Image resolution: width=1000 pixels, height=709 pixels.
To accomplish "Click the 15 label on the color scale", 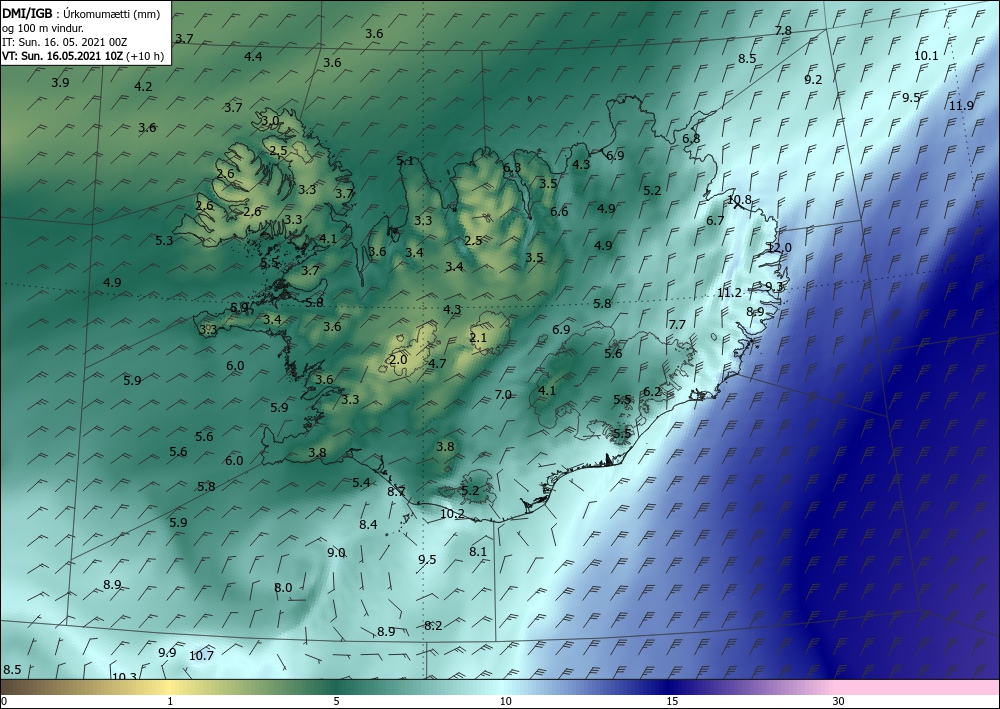I will pos(672,701).
